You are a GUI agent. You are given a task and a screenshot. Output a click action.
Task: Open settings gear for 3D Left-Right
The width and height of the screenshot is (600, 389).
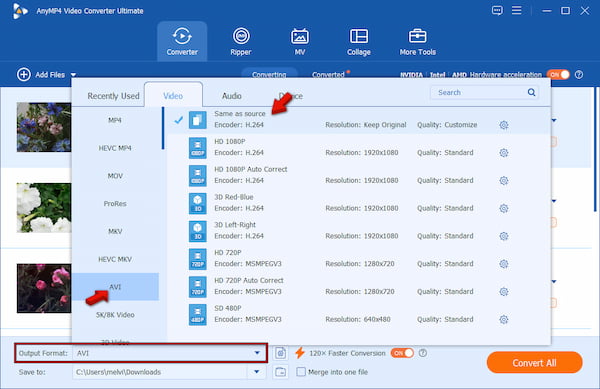[504, 236]
